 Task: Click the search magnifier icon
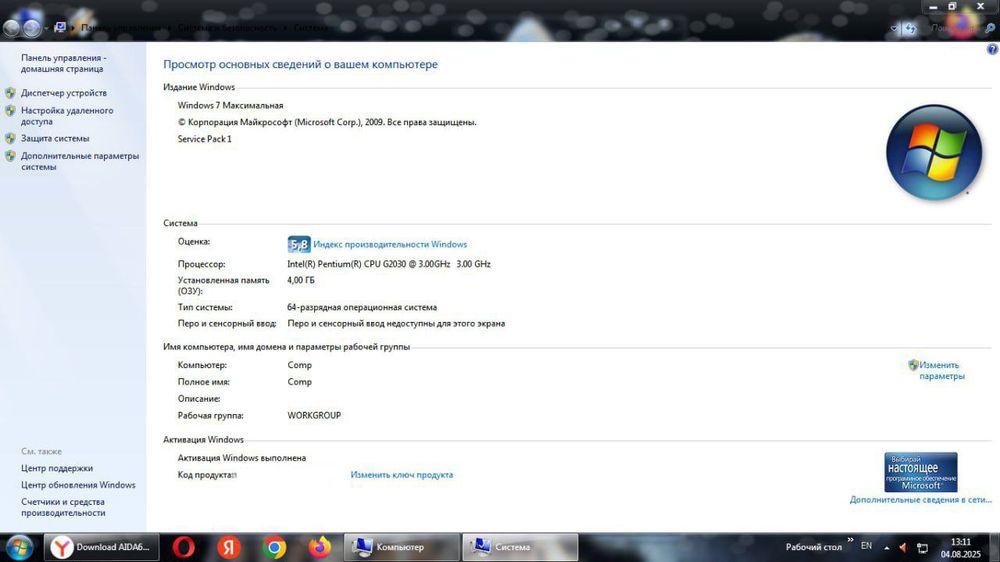(990, 28)
